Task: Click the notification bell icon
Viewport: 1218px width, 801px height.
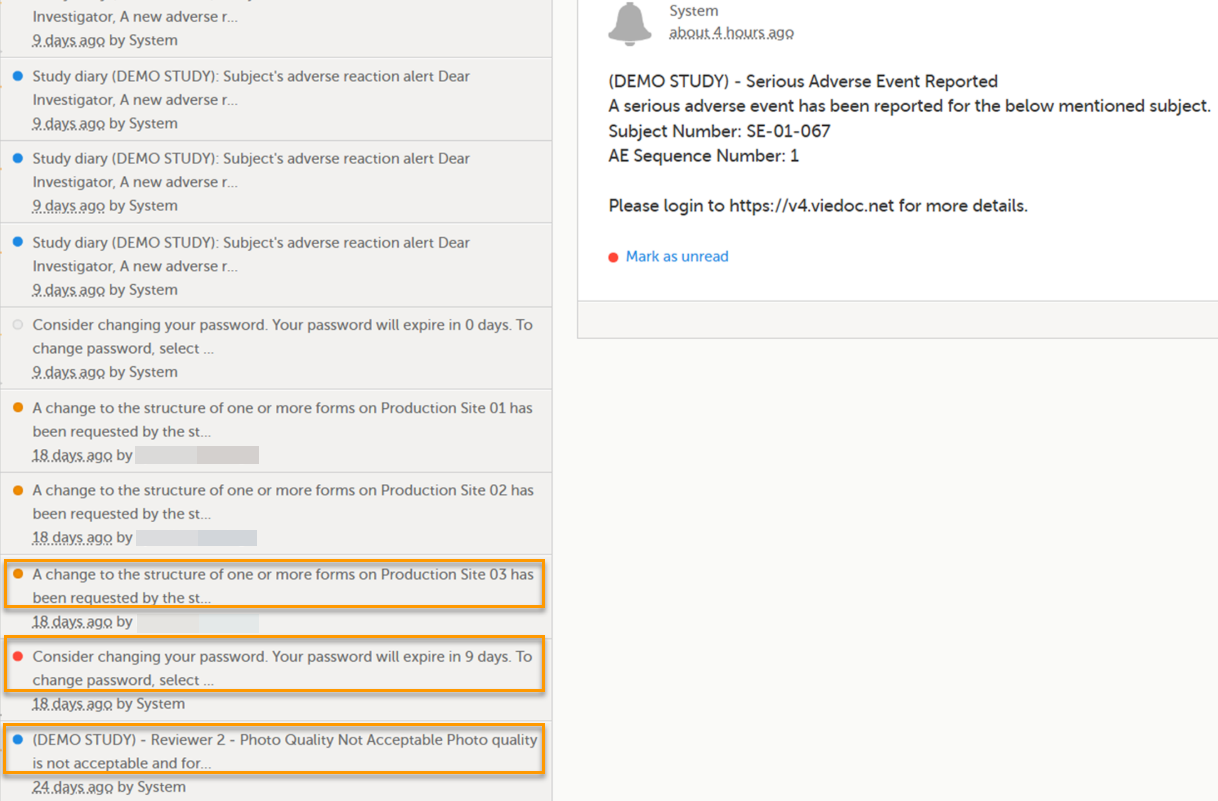Action: coord(630,23)
